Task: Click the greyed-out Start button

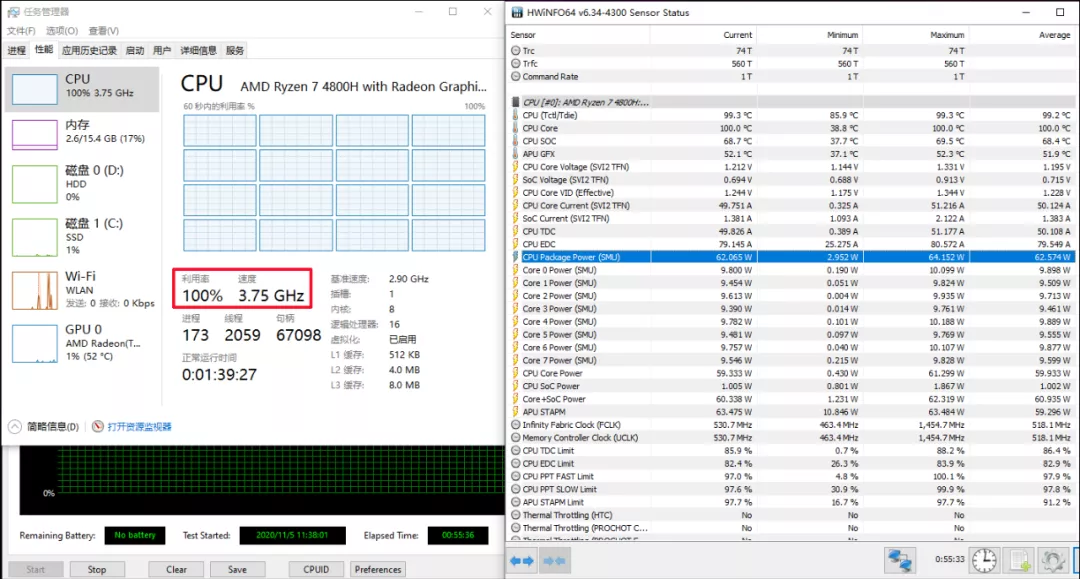Action: click(x=36, y=569)
